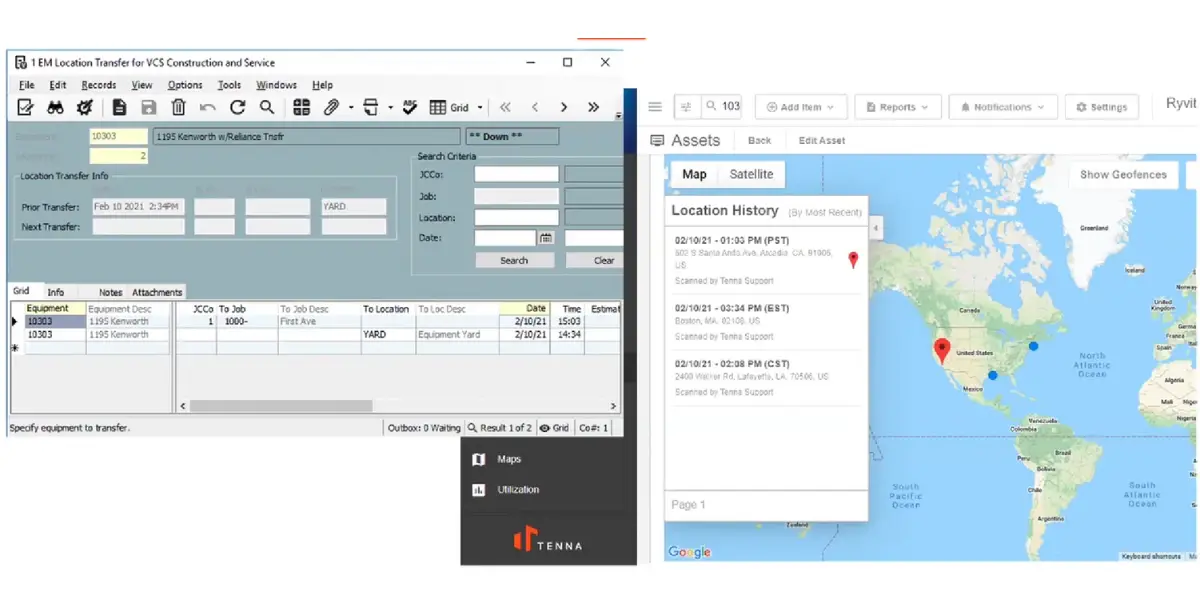Open Reports dropdown
The height and width of the screenshot is (600, 1200).
pyautogui.click(x=897, y=107)
